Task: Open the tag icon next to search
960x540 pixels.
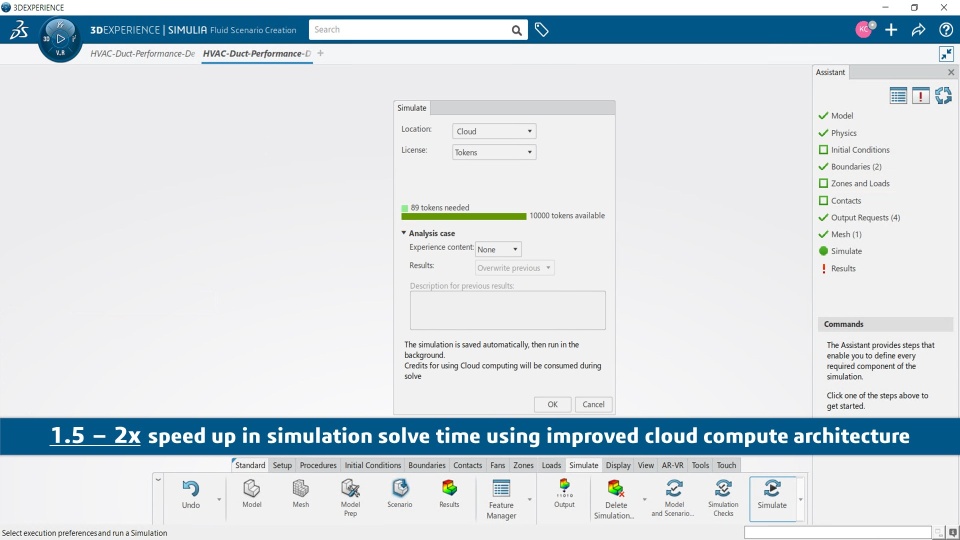Action: [541, 29]
